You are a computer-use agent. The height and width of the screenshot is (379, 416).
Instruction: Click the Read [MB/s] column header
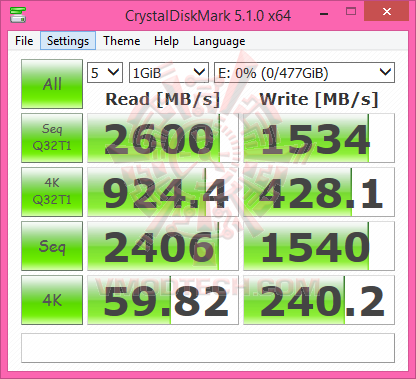[x=163, y=99]
